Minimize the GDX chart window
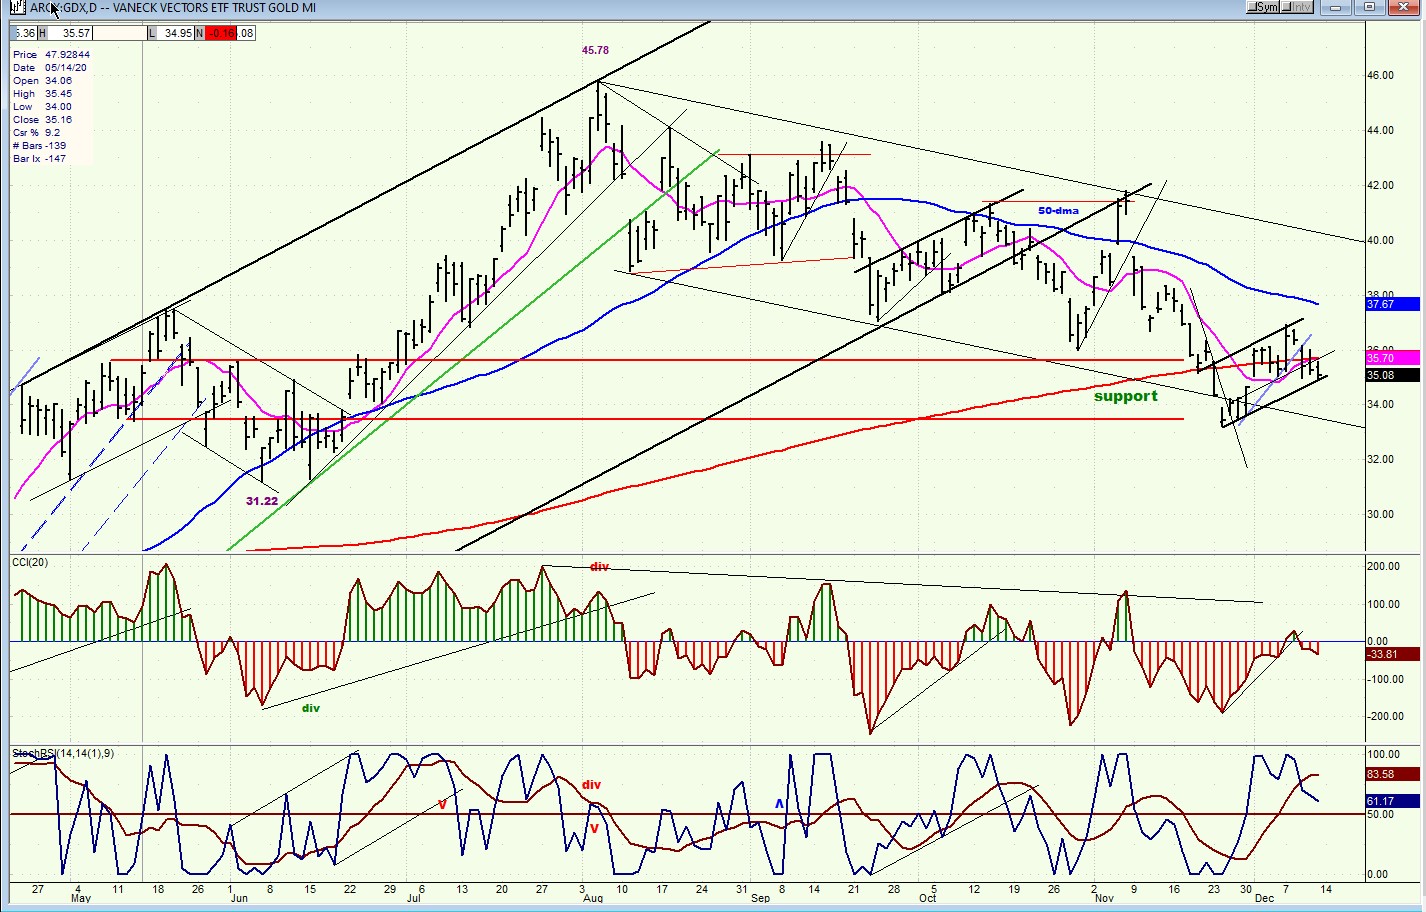This screenshot has height=912, width=1426. pos(1335,8)
